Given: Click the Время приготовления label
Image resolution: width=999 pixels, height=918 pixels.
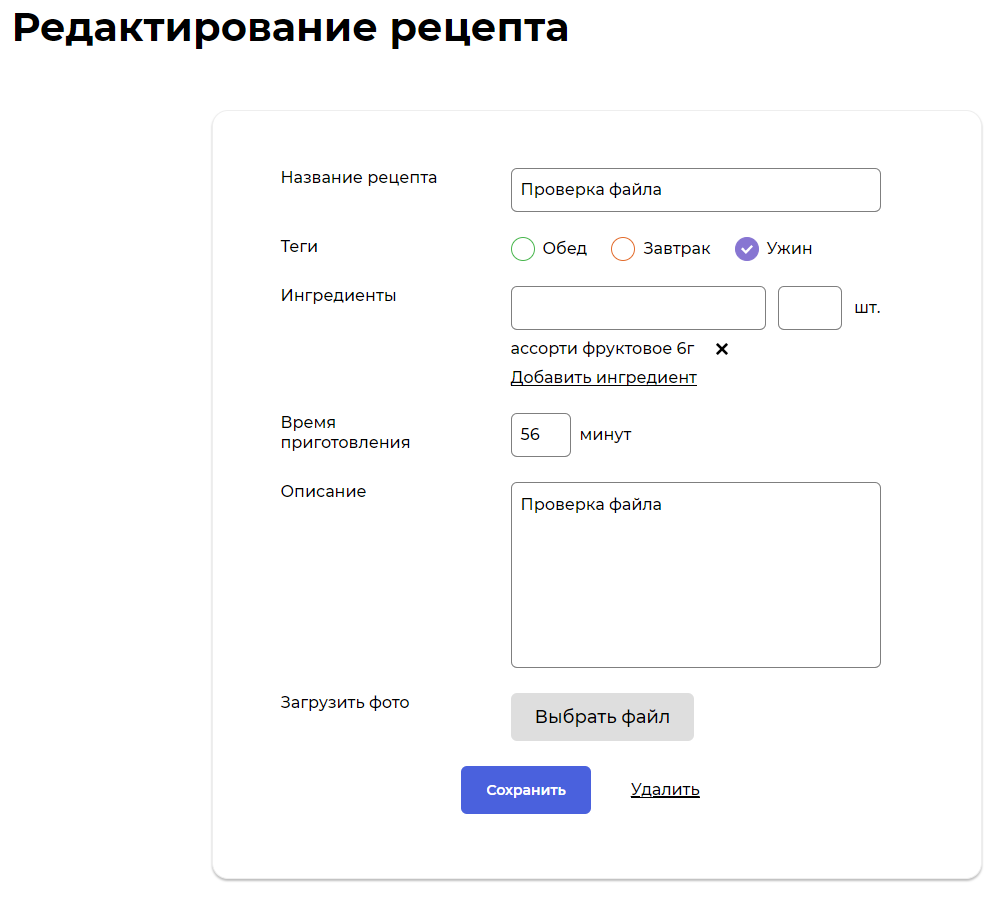Looking at the screenshot, I should (345, 432).
